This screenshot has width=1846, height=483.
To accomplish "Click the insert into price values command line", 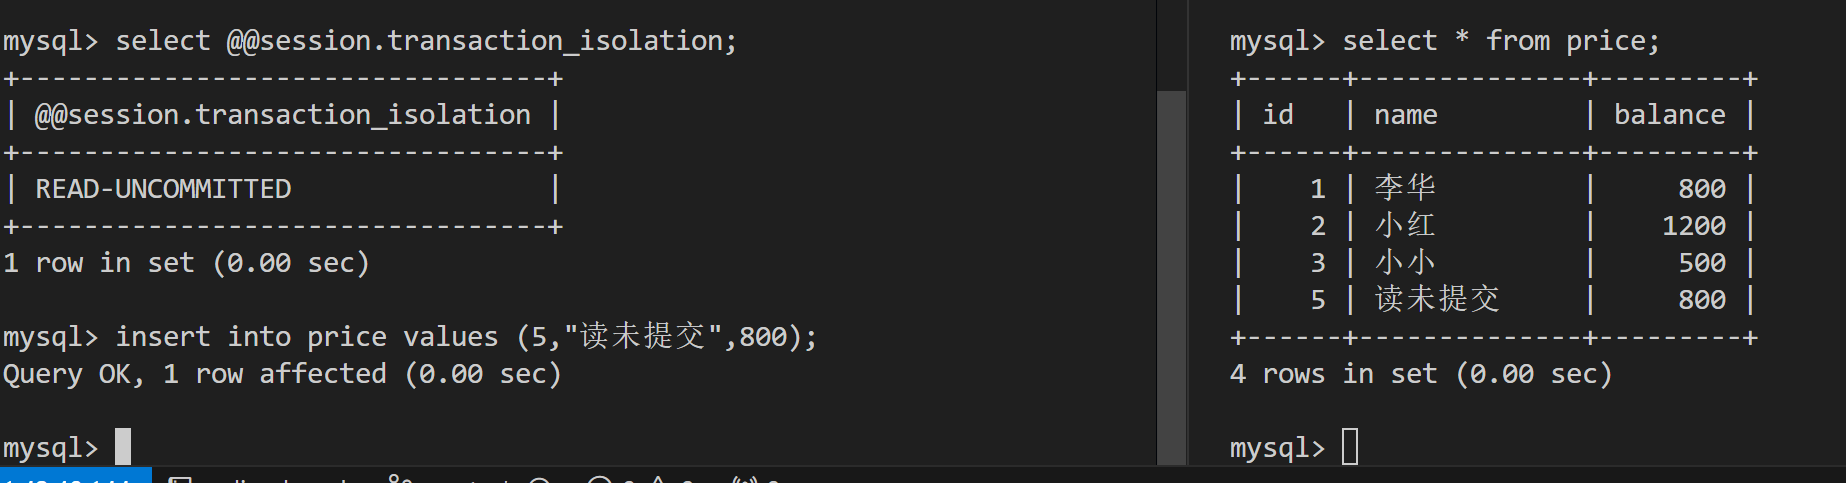I will point(410,337).
